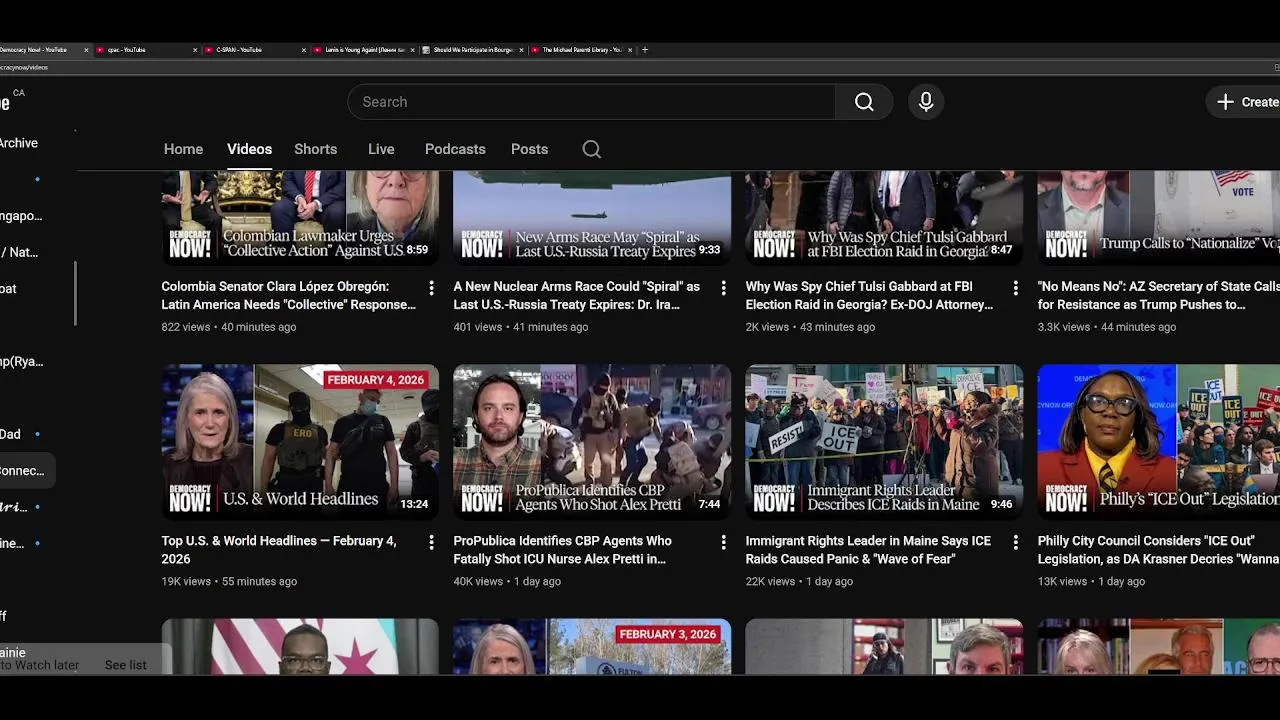1280x720 pixels.
Task: Open Archive item in sidebar
Action: 19,143
